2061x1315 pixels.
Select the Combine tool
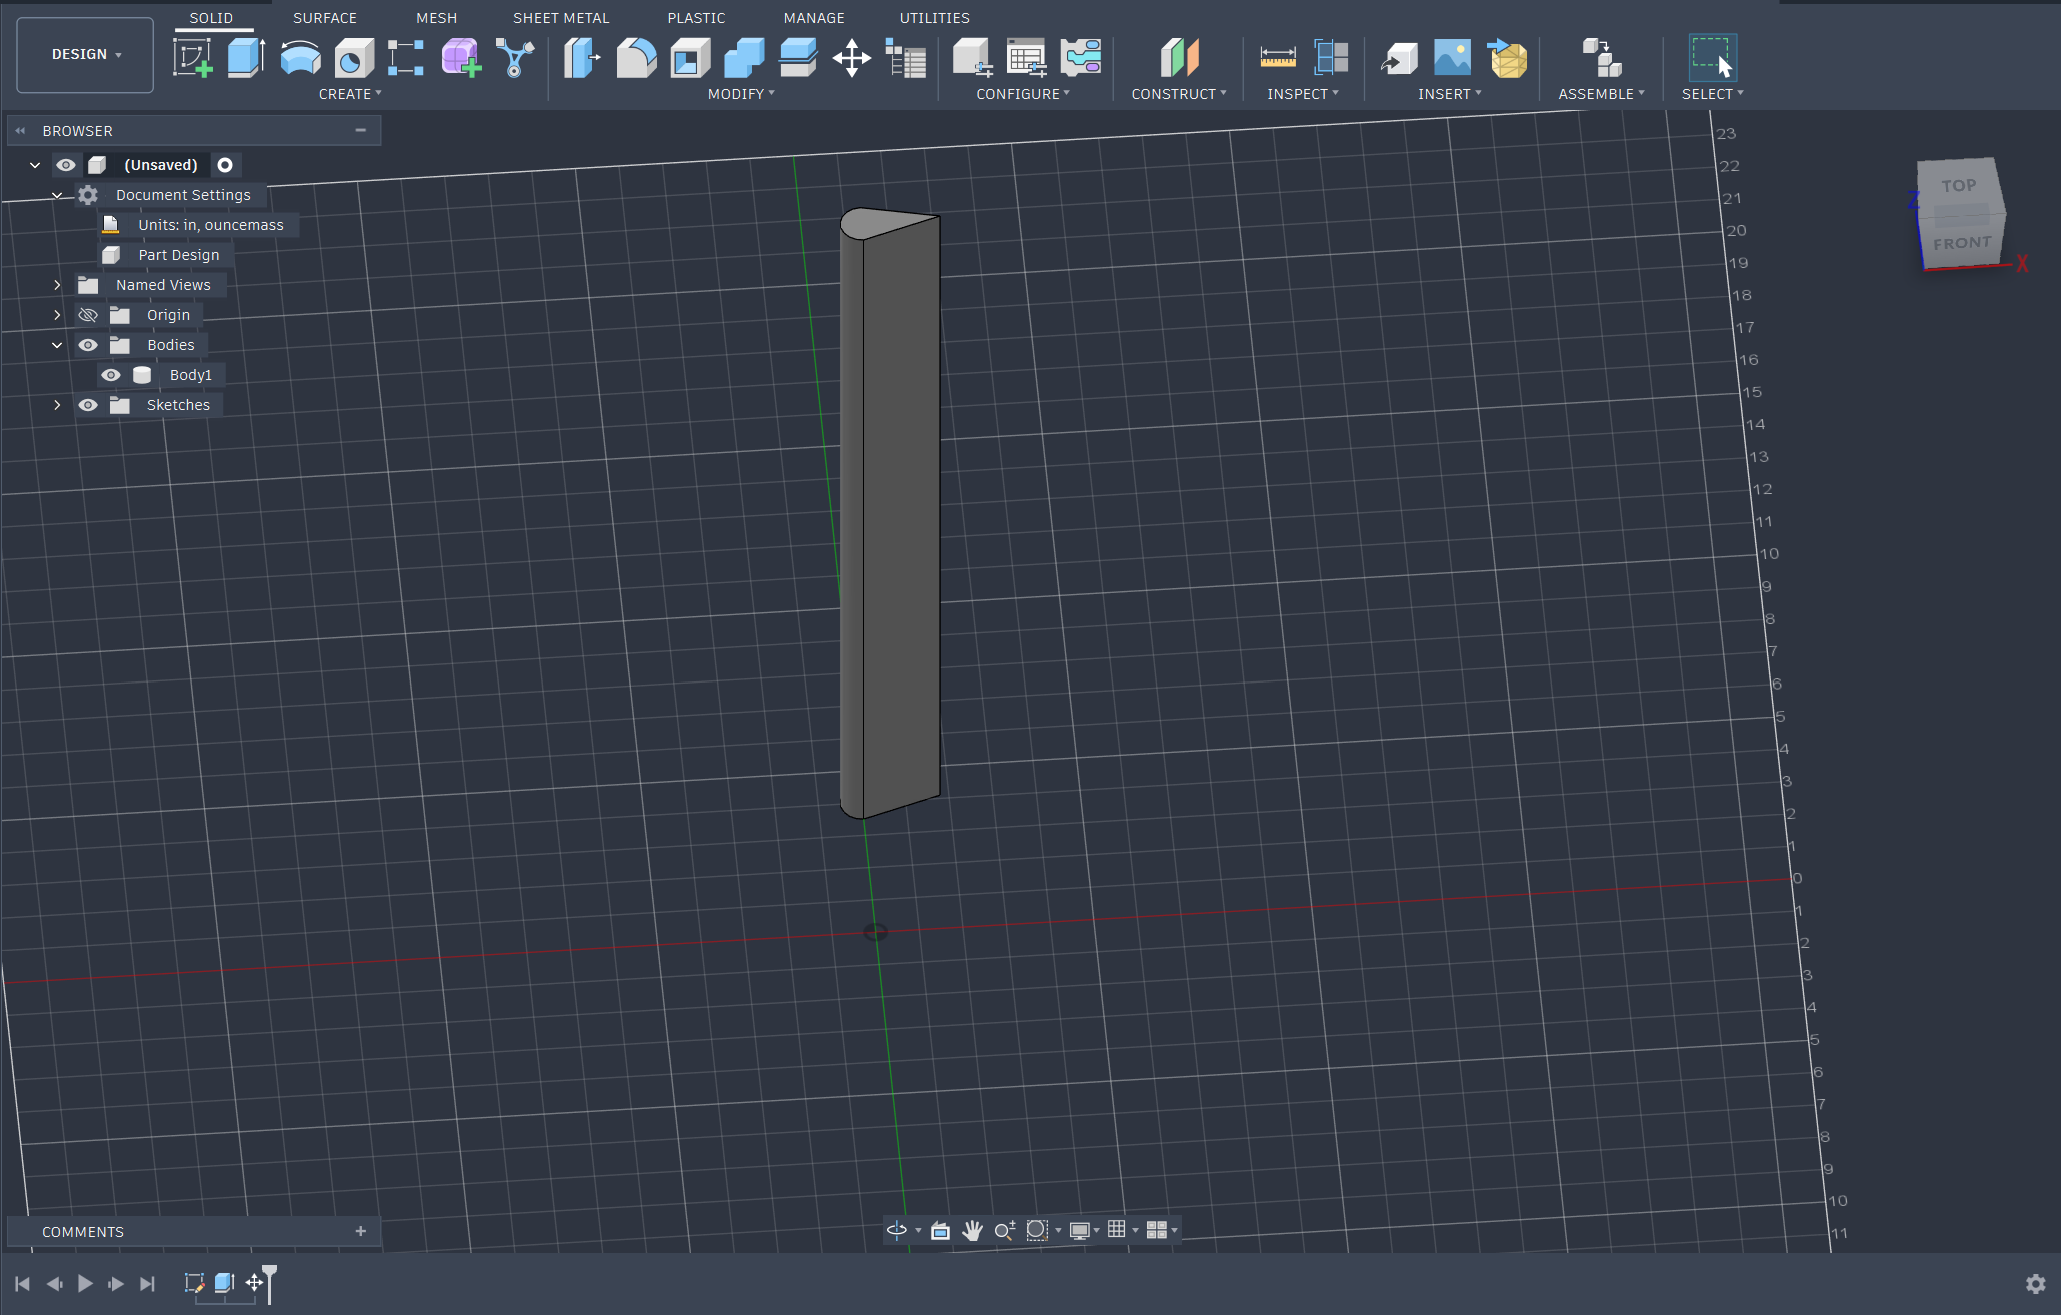coord(744,58)
